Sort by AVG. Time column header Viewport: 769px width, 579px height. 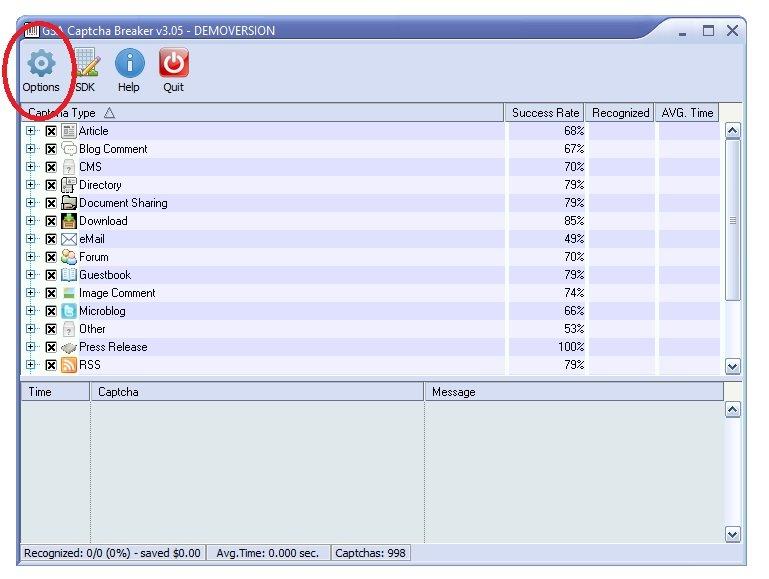pyautogui.click(x=687, y=113)
